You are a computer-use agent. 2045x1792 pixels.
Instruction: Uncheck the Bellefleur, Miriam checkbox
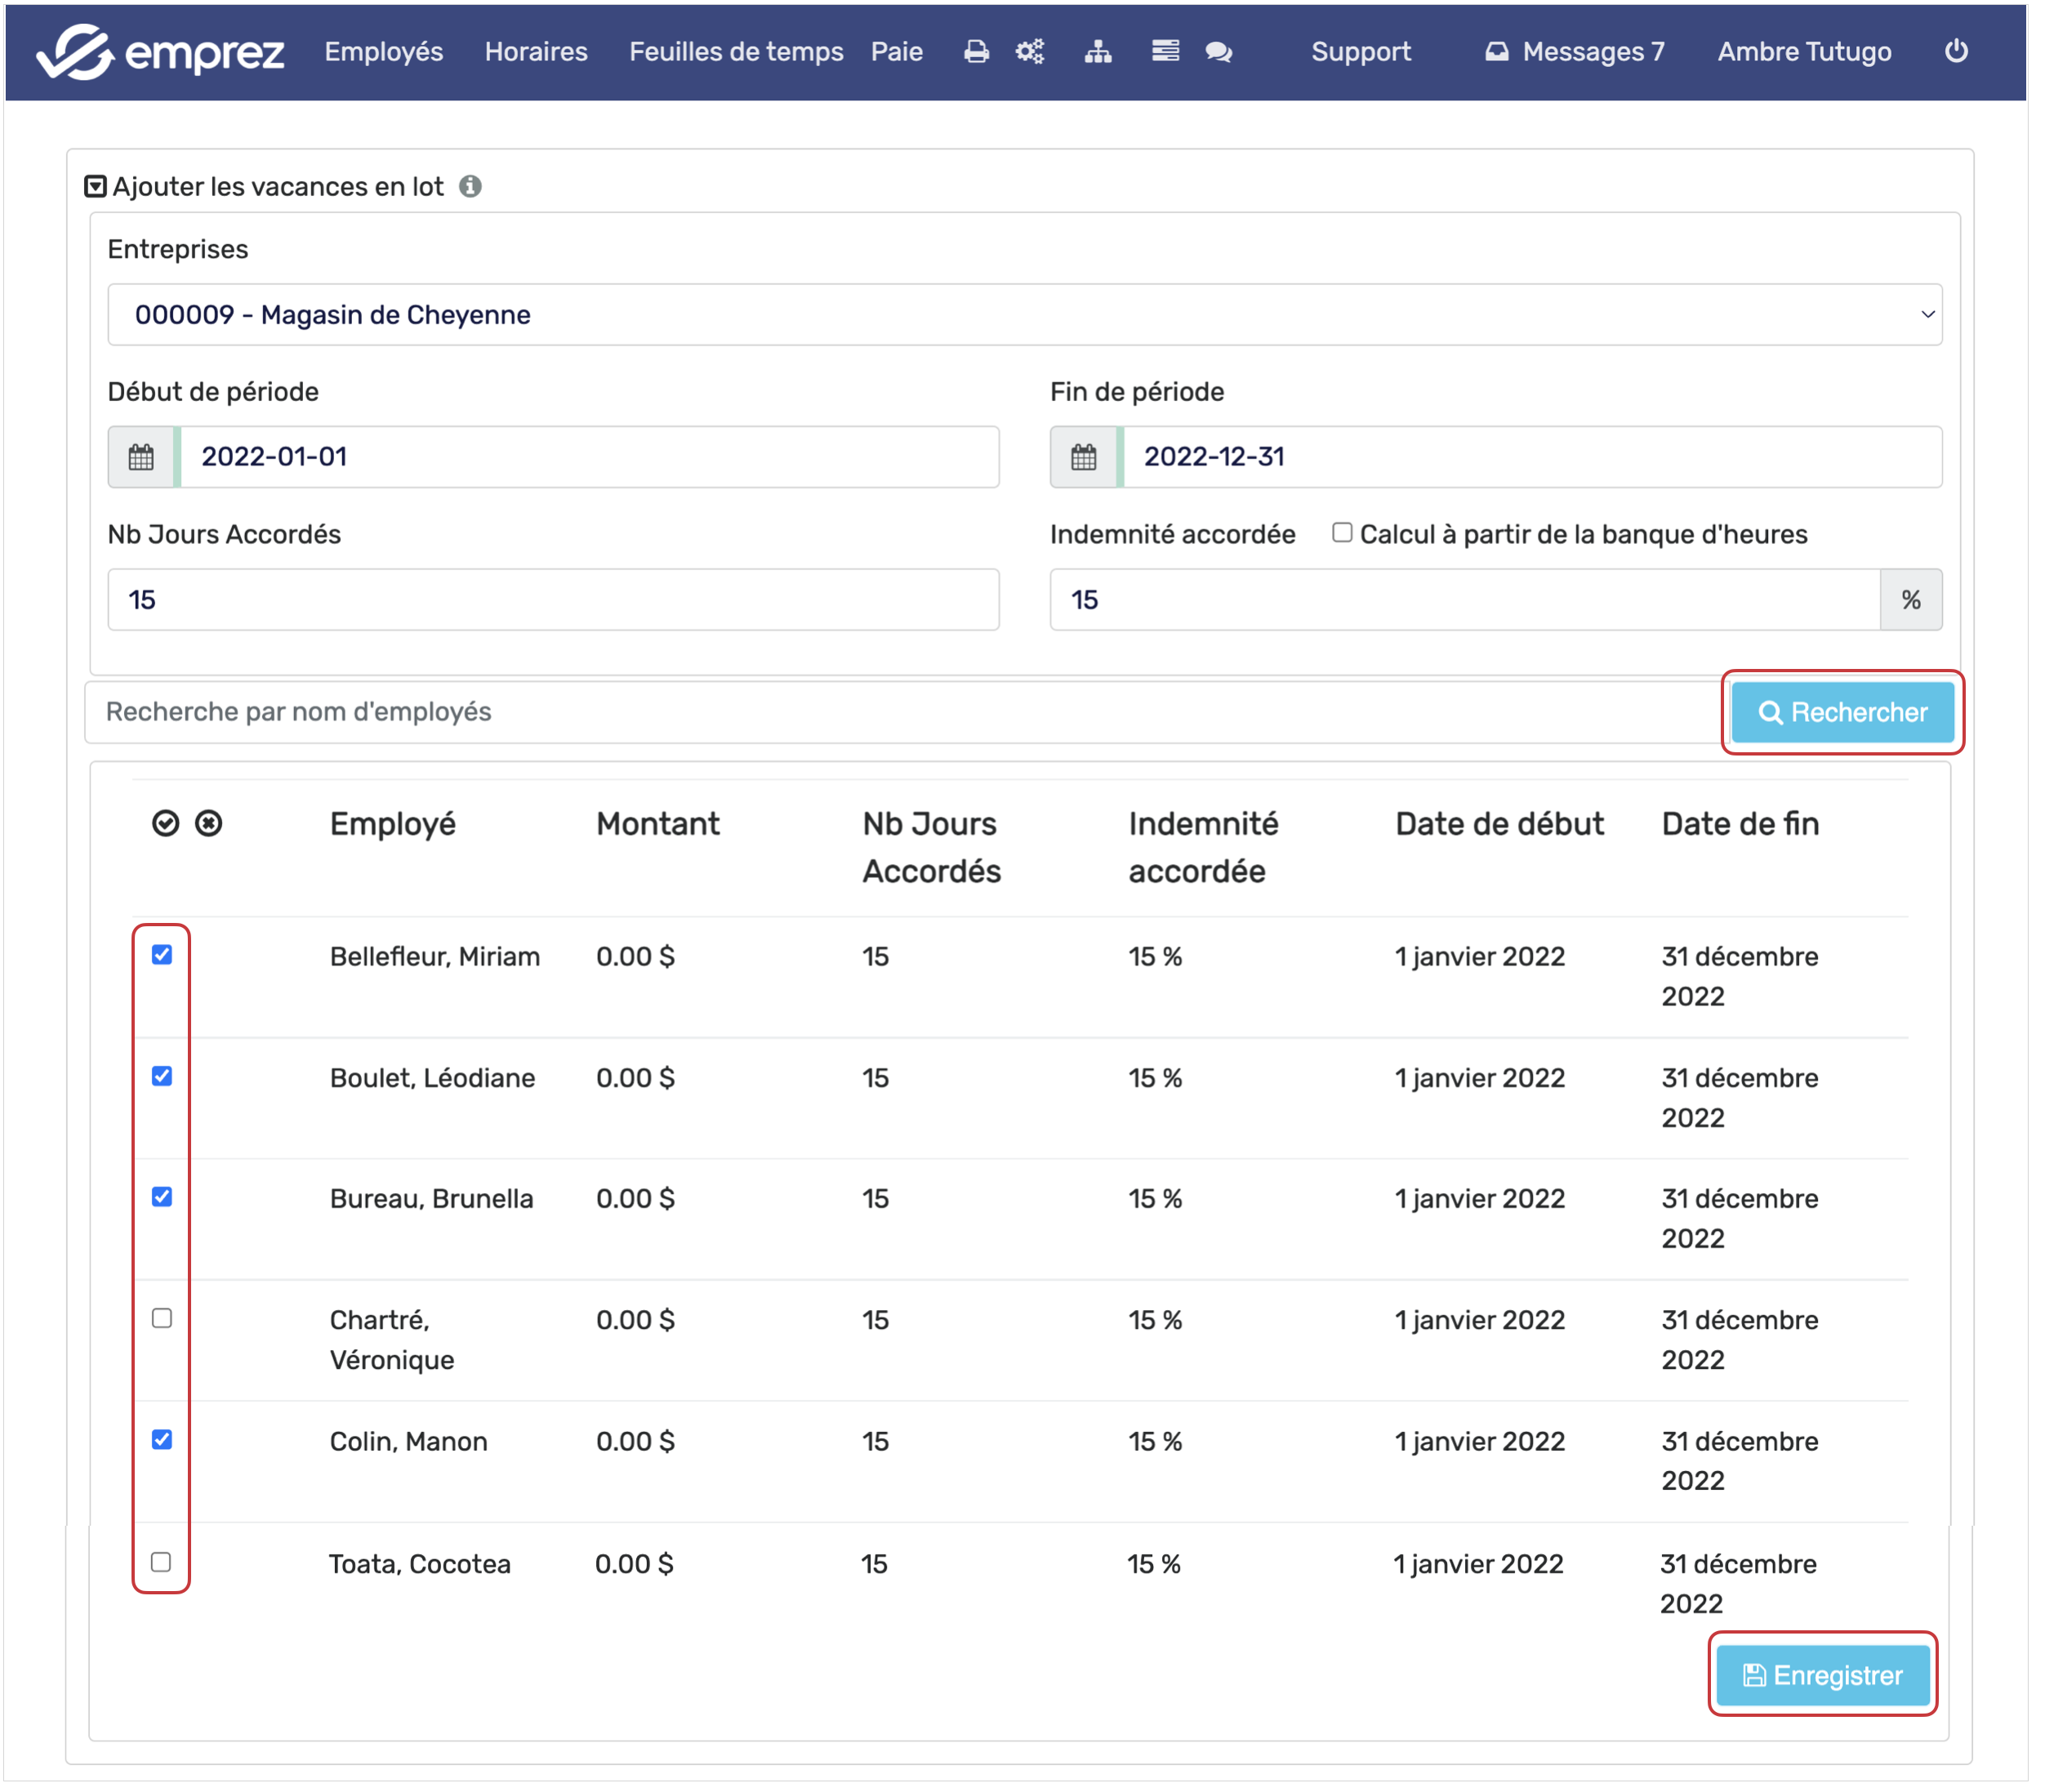pyautogui.click(x=162, y=955)
